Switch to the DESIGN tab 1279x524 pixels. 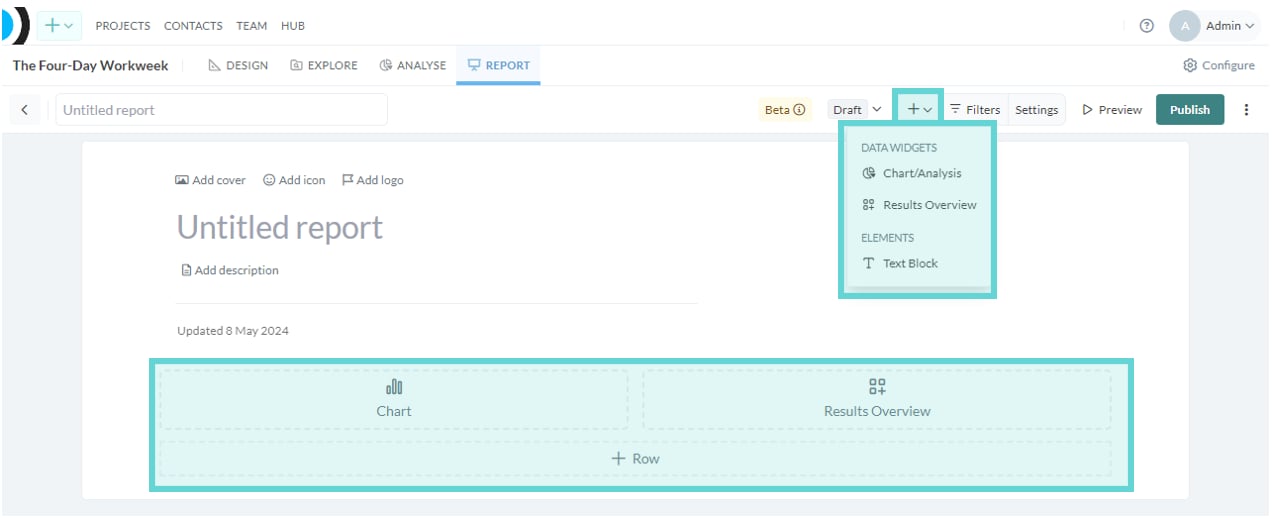[x=238, y=65]
